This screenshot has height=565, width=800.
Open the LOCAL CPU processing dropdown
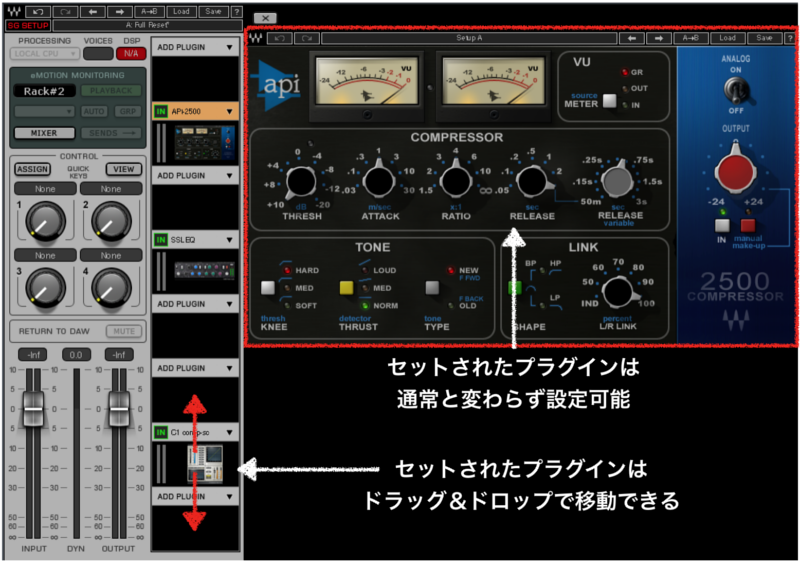[x=44, y=54]
